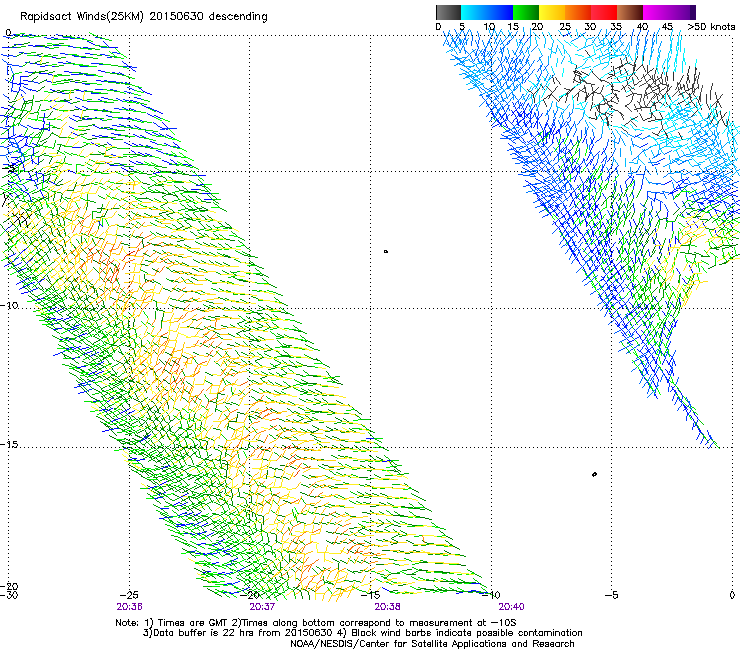740x650 pixels.
Task: Click the time label 20:40
Action: tap(512, 607)
